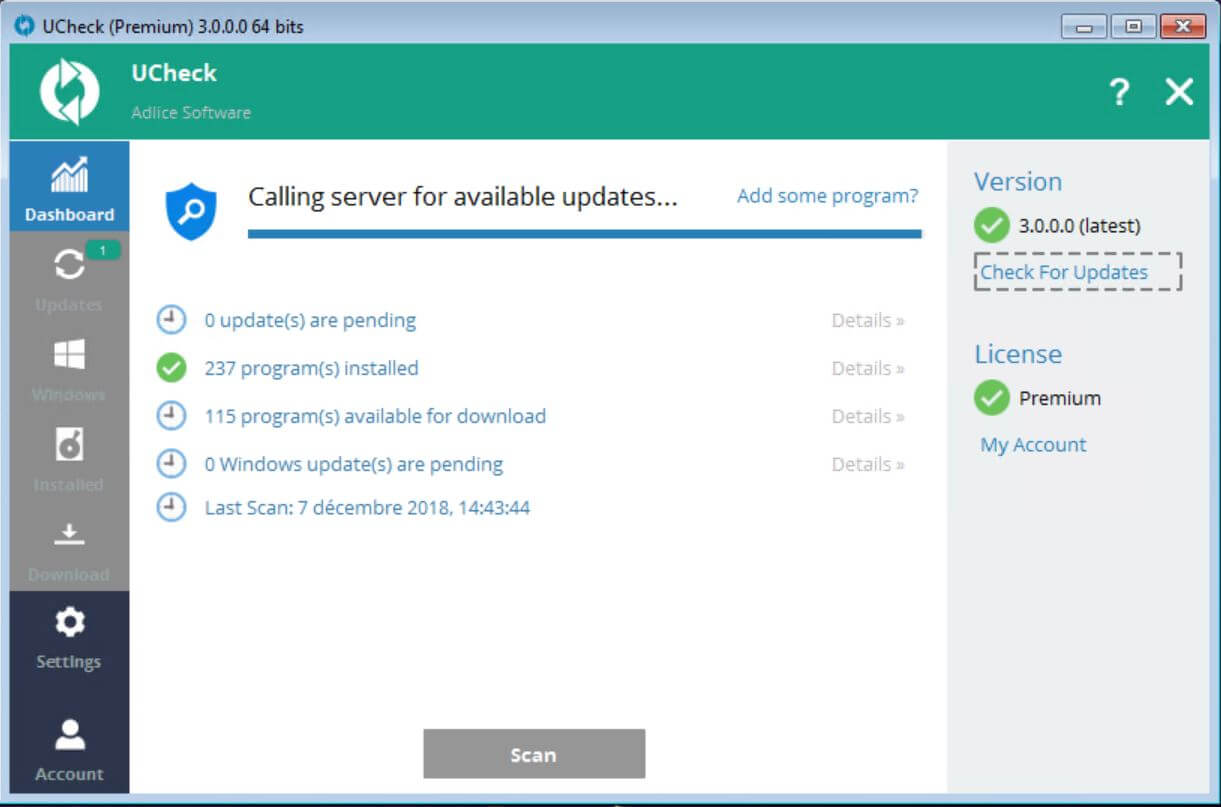Open the Download section from the sidebar

tap(68, 547)
